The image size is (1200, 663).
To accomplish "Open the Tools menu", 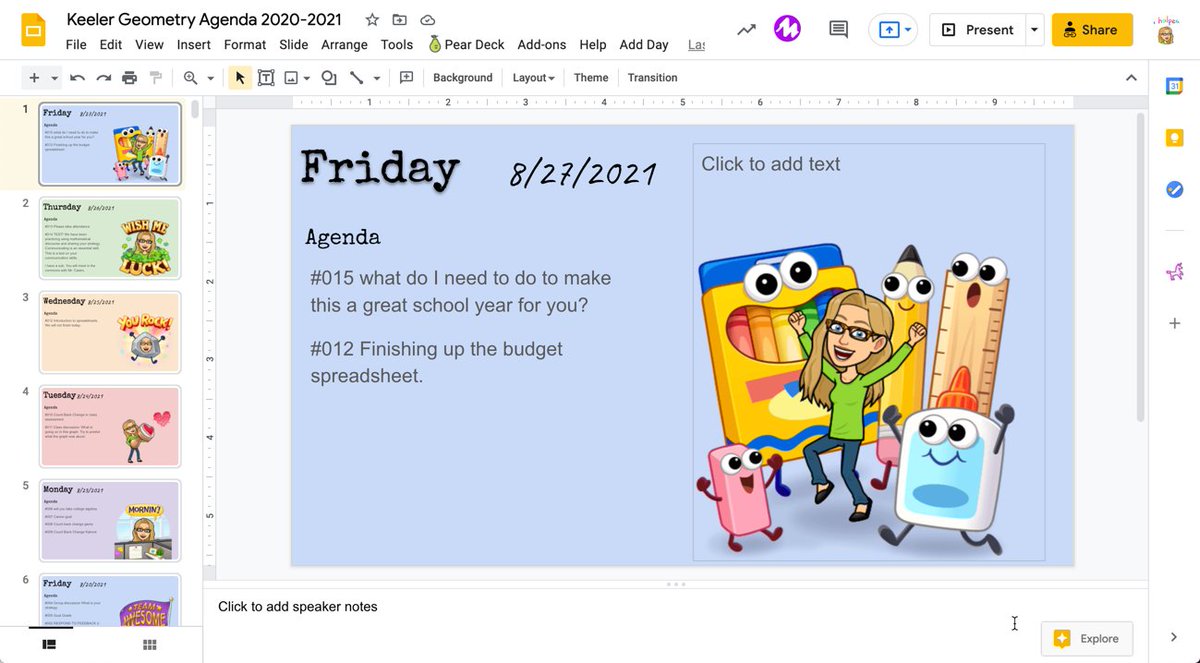I will (397, 44).
